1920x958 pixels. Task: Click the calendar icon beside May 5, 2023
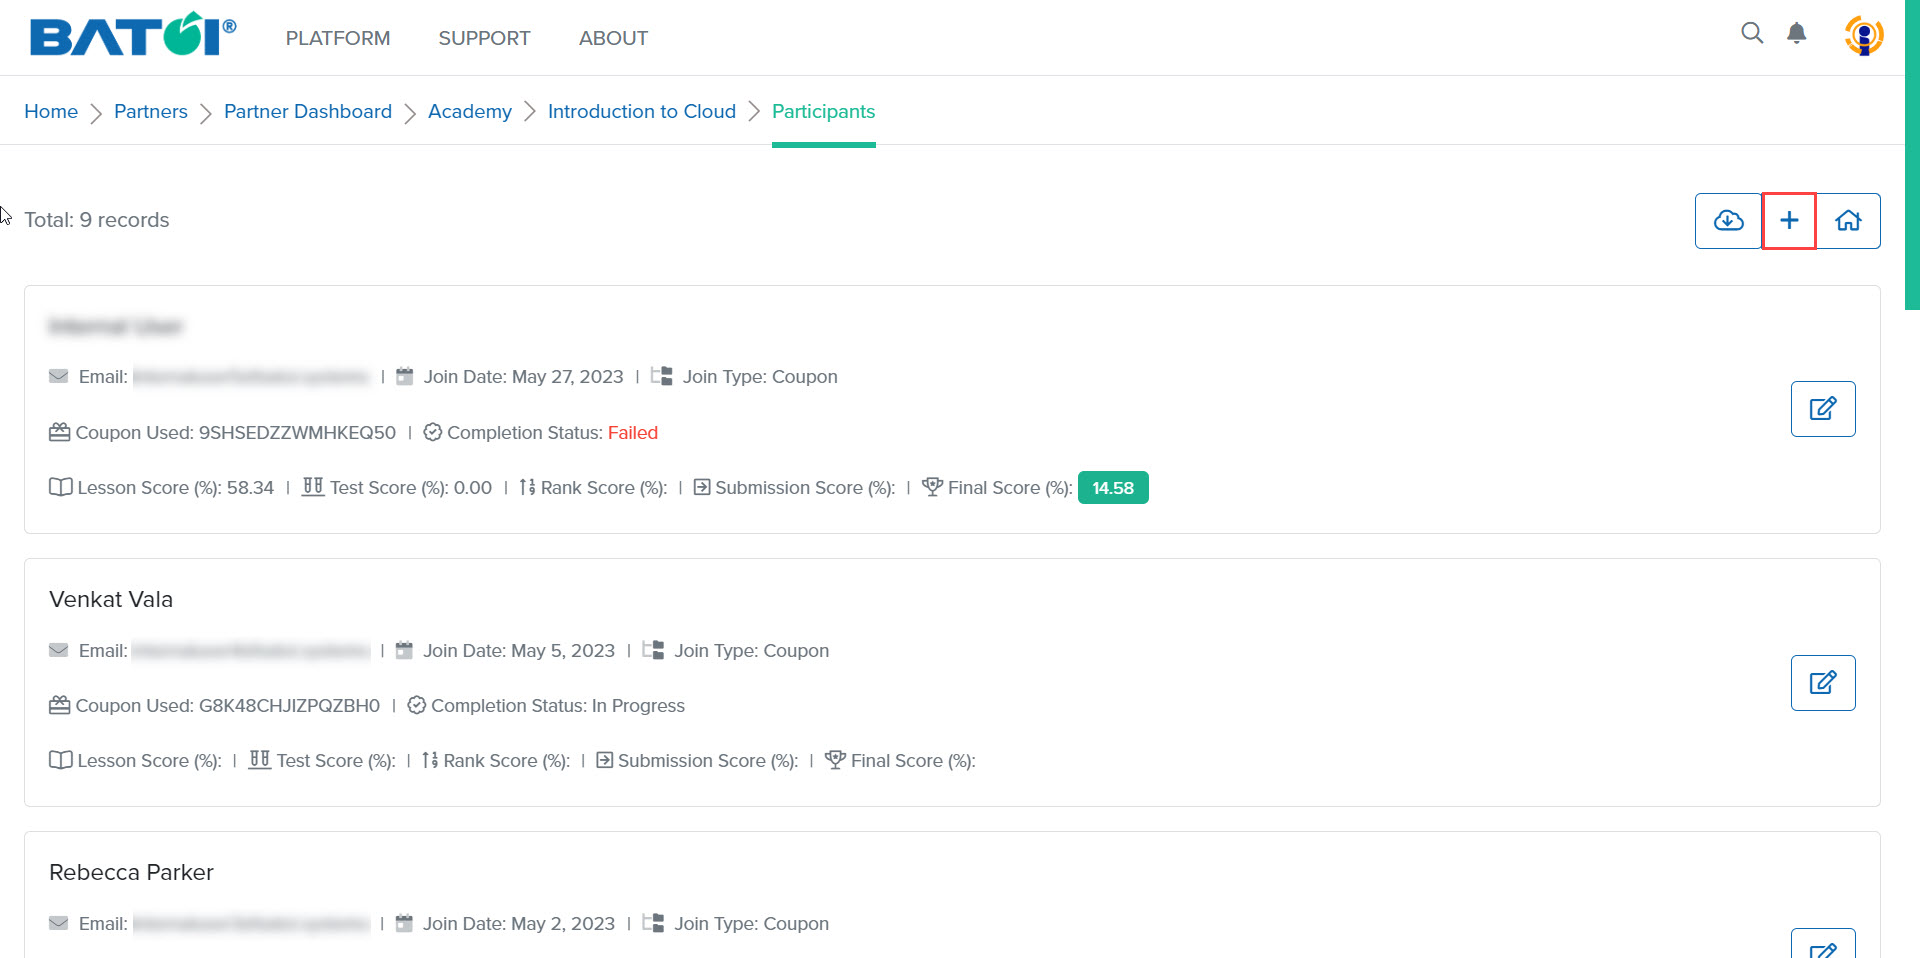click(x=405, y=650)
